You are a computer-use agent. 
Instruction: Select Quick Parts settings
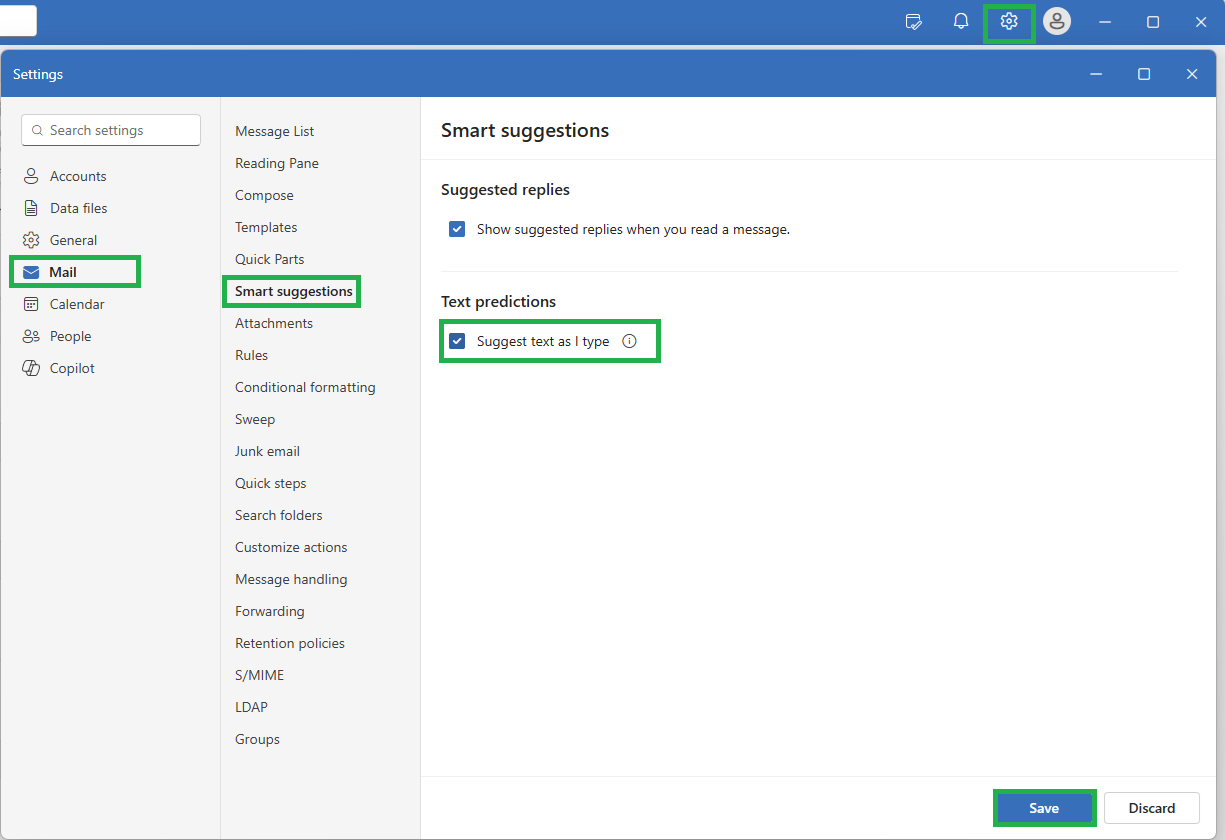[x=270, y=259]
